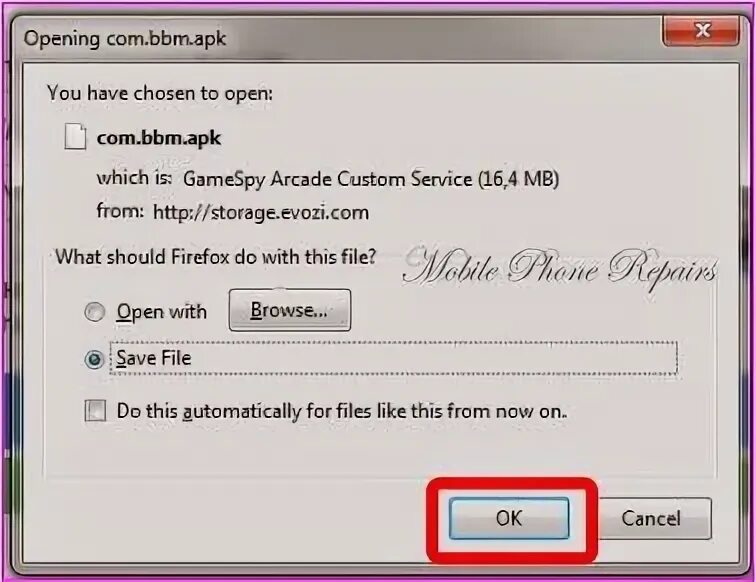Viewport: 756px width, 582px height.
Task: Click the Browse... button
Action: (290, 310)
